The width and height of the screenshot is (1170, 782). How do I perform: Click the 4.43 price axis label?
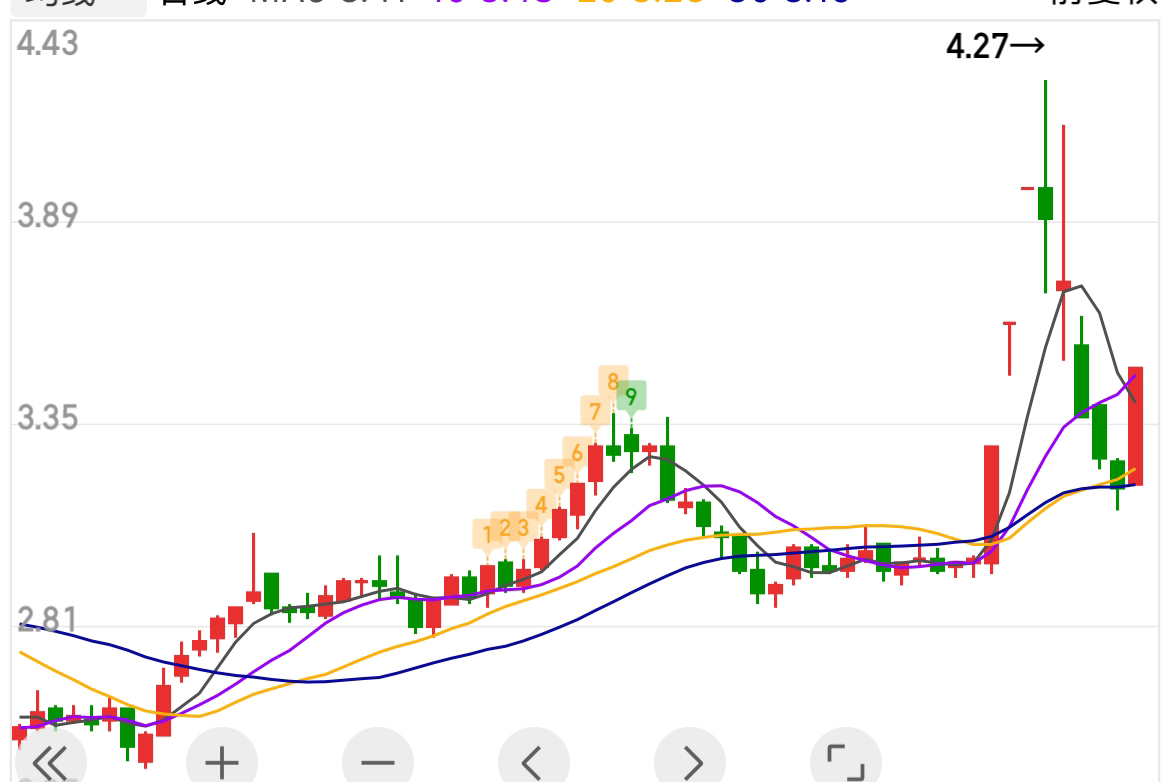pyautogui.click(x=47, y=43)
